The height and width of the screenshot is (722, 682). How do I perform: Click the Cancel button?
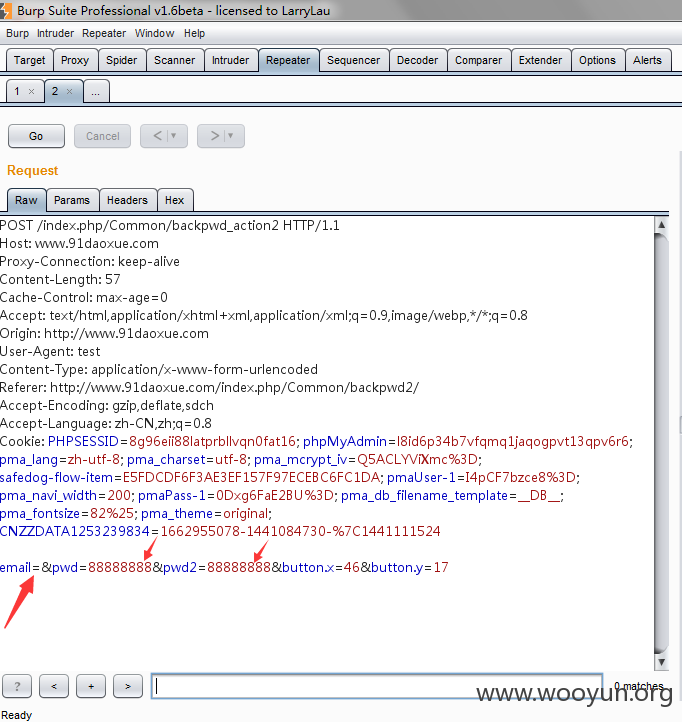click(x=102, y=136)
